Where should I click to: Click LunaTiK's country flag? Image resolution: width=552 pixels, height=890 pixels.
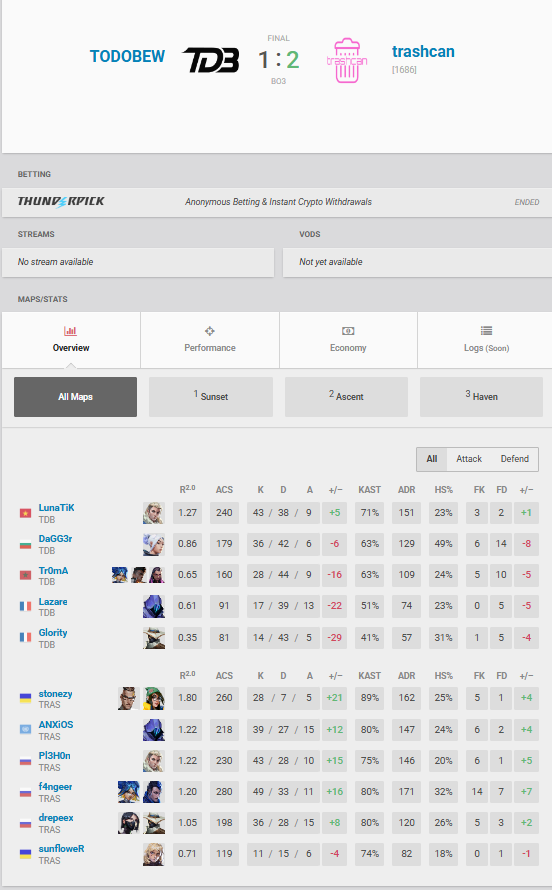click(x=25, y=513)
